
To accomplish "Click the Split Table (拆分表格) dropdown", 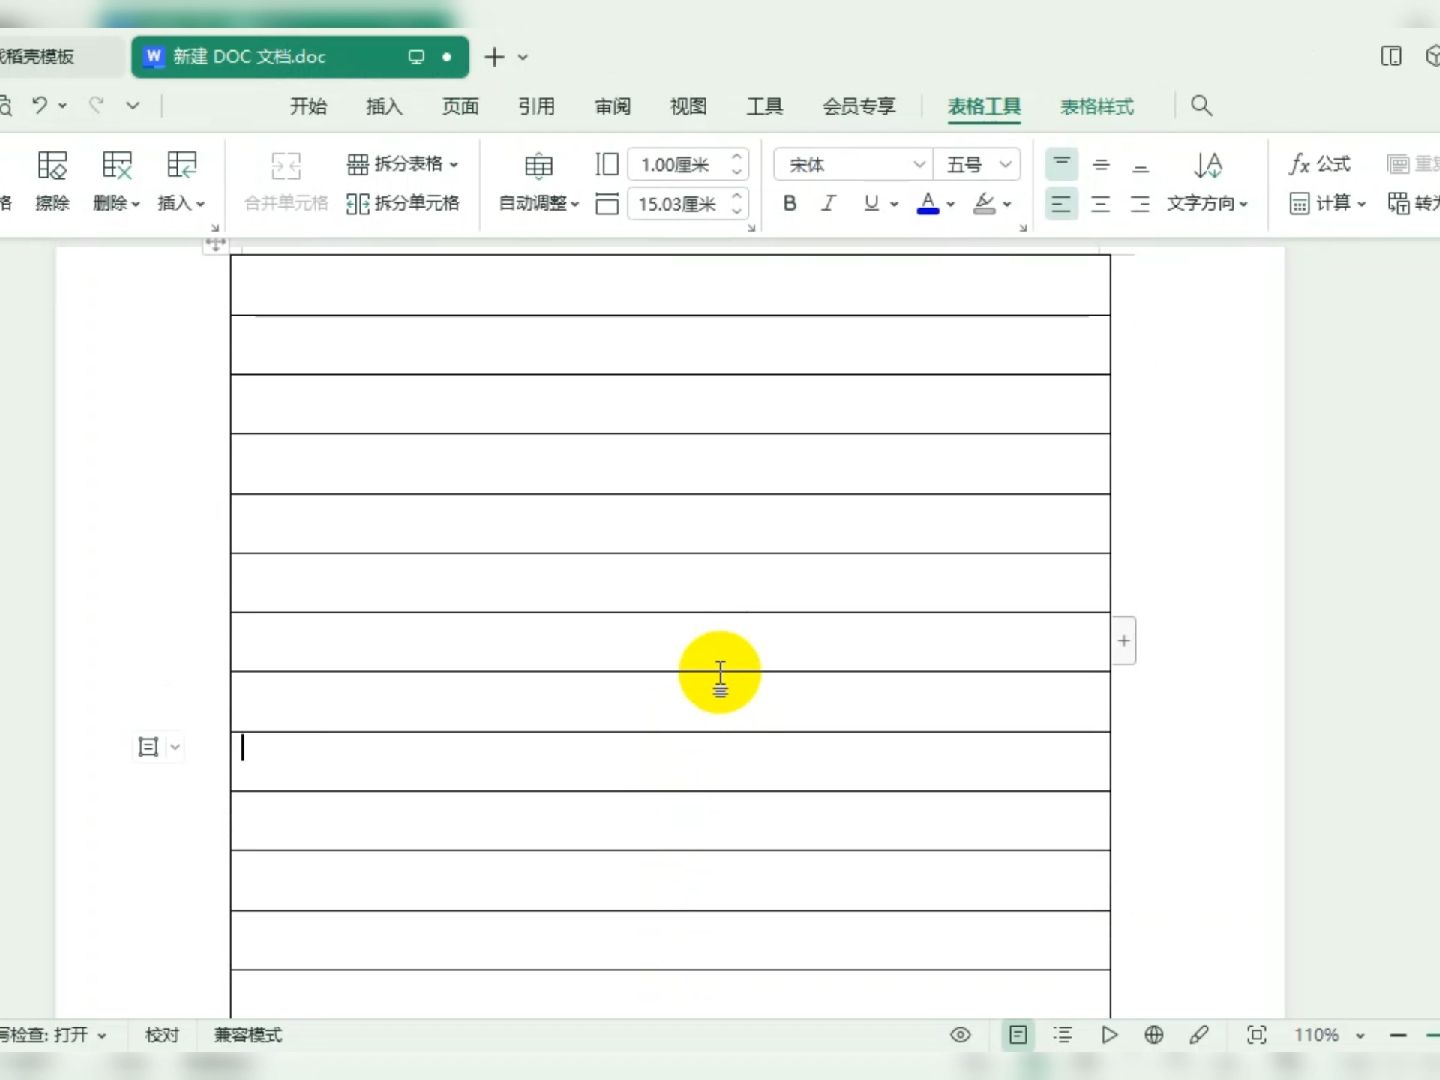I will click(402, 164).
